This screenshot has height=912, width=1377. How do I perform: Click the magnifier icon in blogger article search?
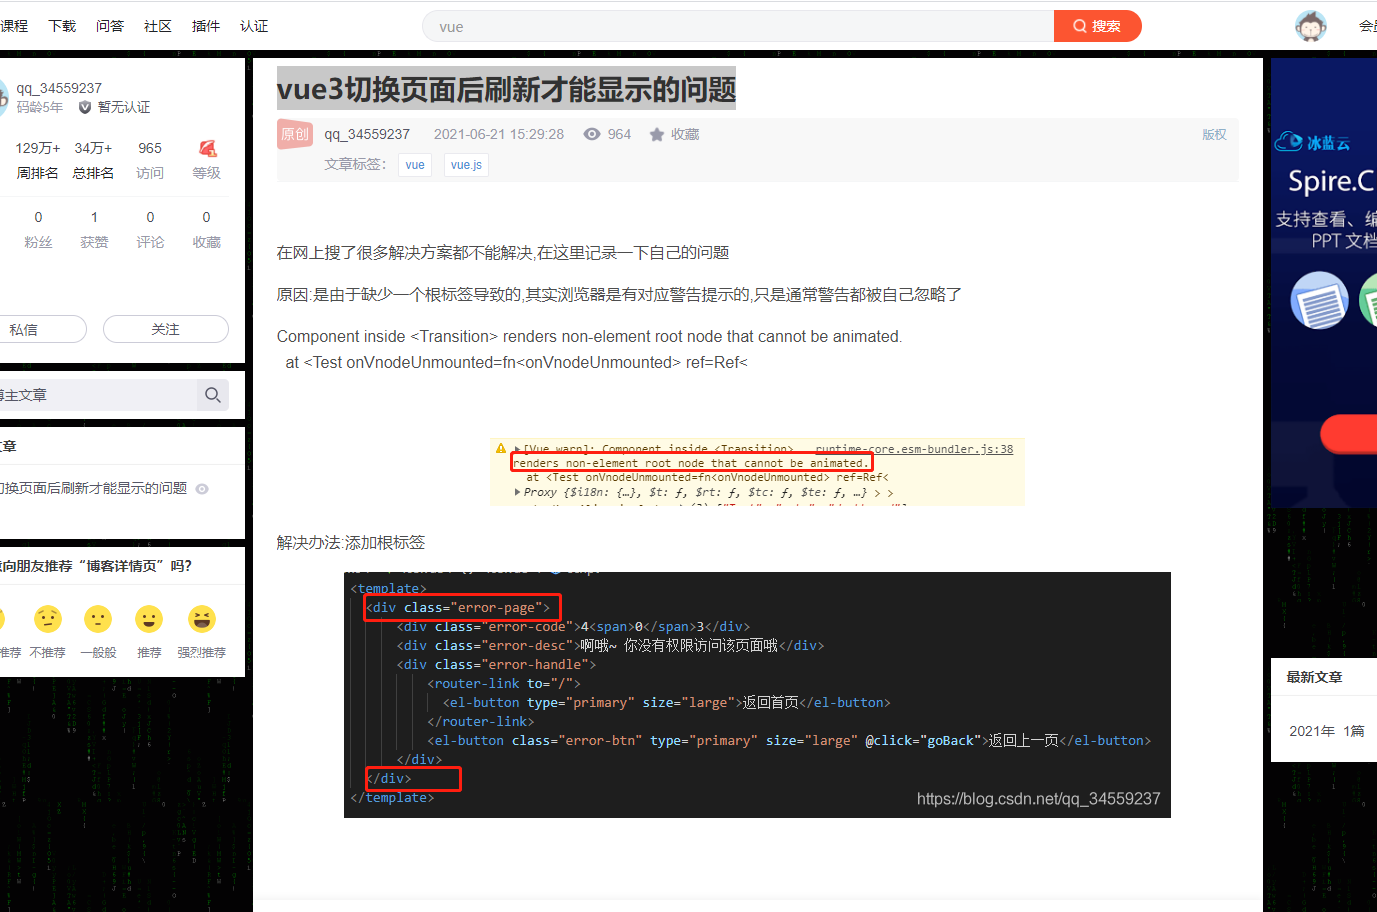pyautogui.click(x=213, y=395)
